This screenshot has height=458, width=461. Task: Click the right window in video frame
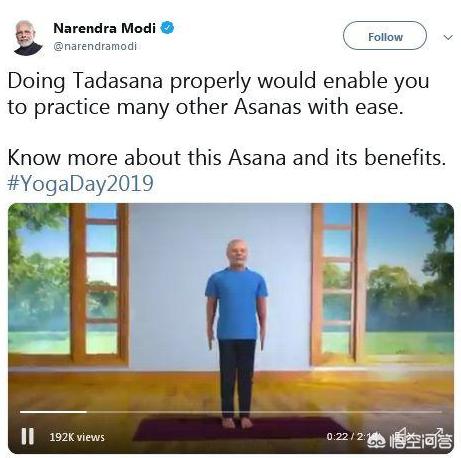pos(338,282)
